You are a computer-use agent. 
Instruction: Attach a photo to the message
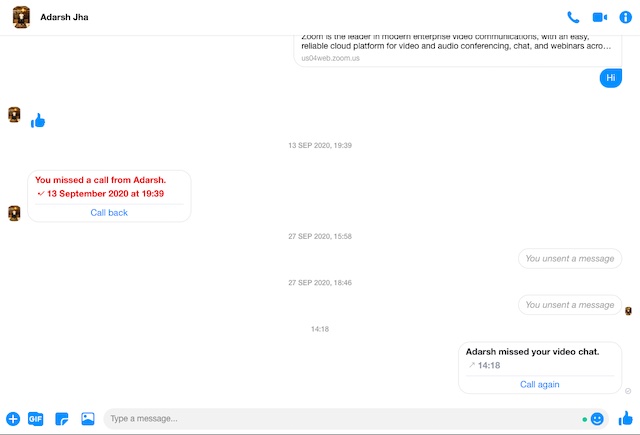(88, 419)
